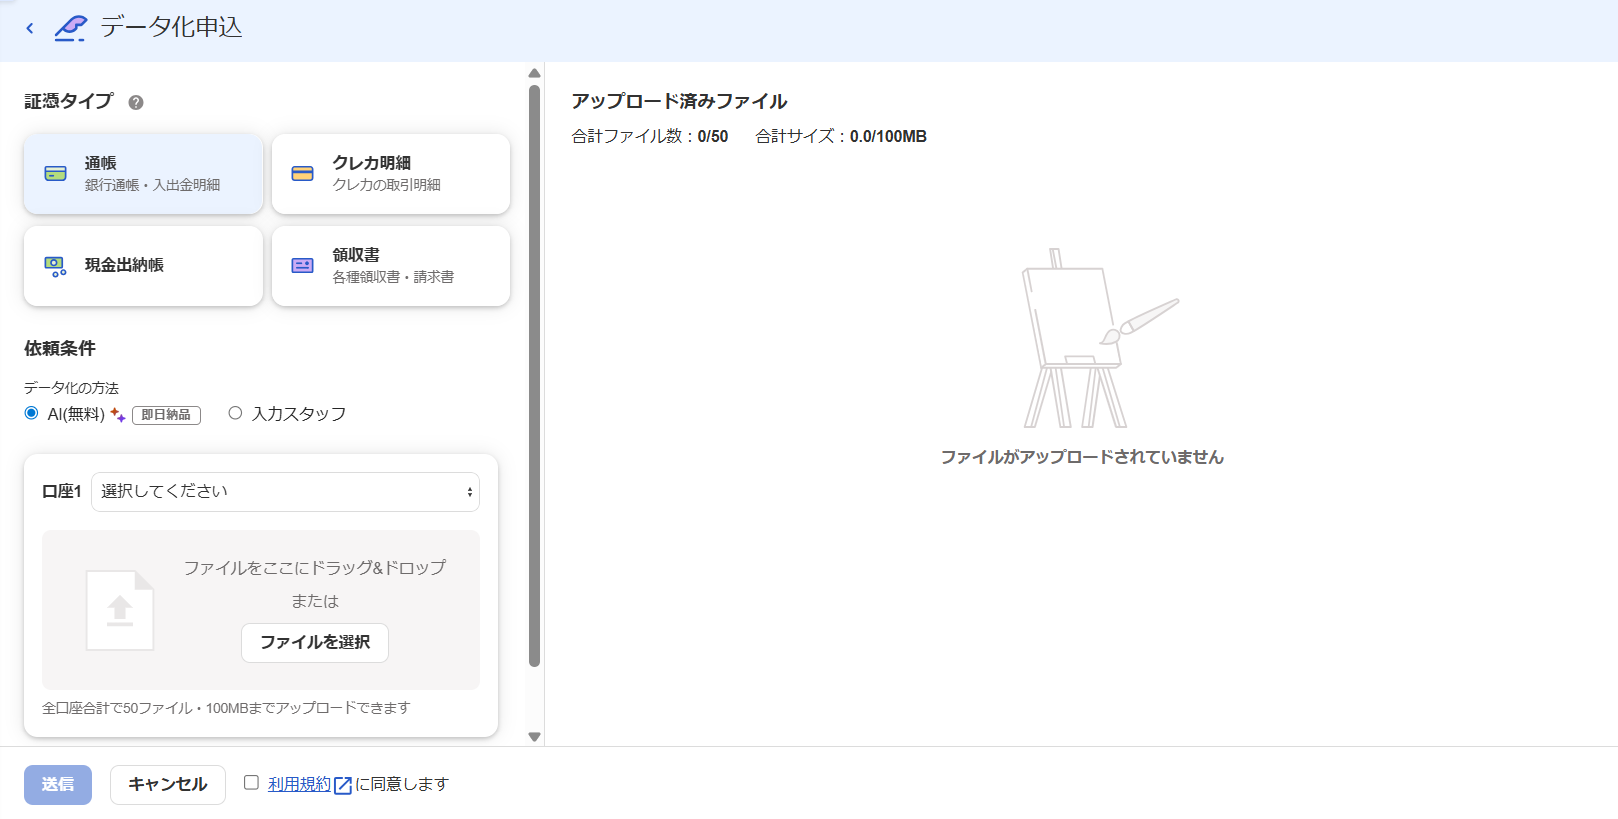Viewport: 1618px width, 819px height.
Task: Choose the 入力スタッフ radio button
Action: click(235, 413)
